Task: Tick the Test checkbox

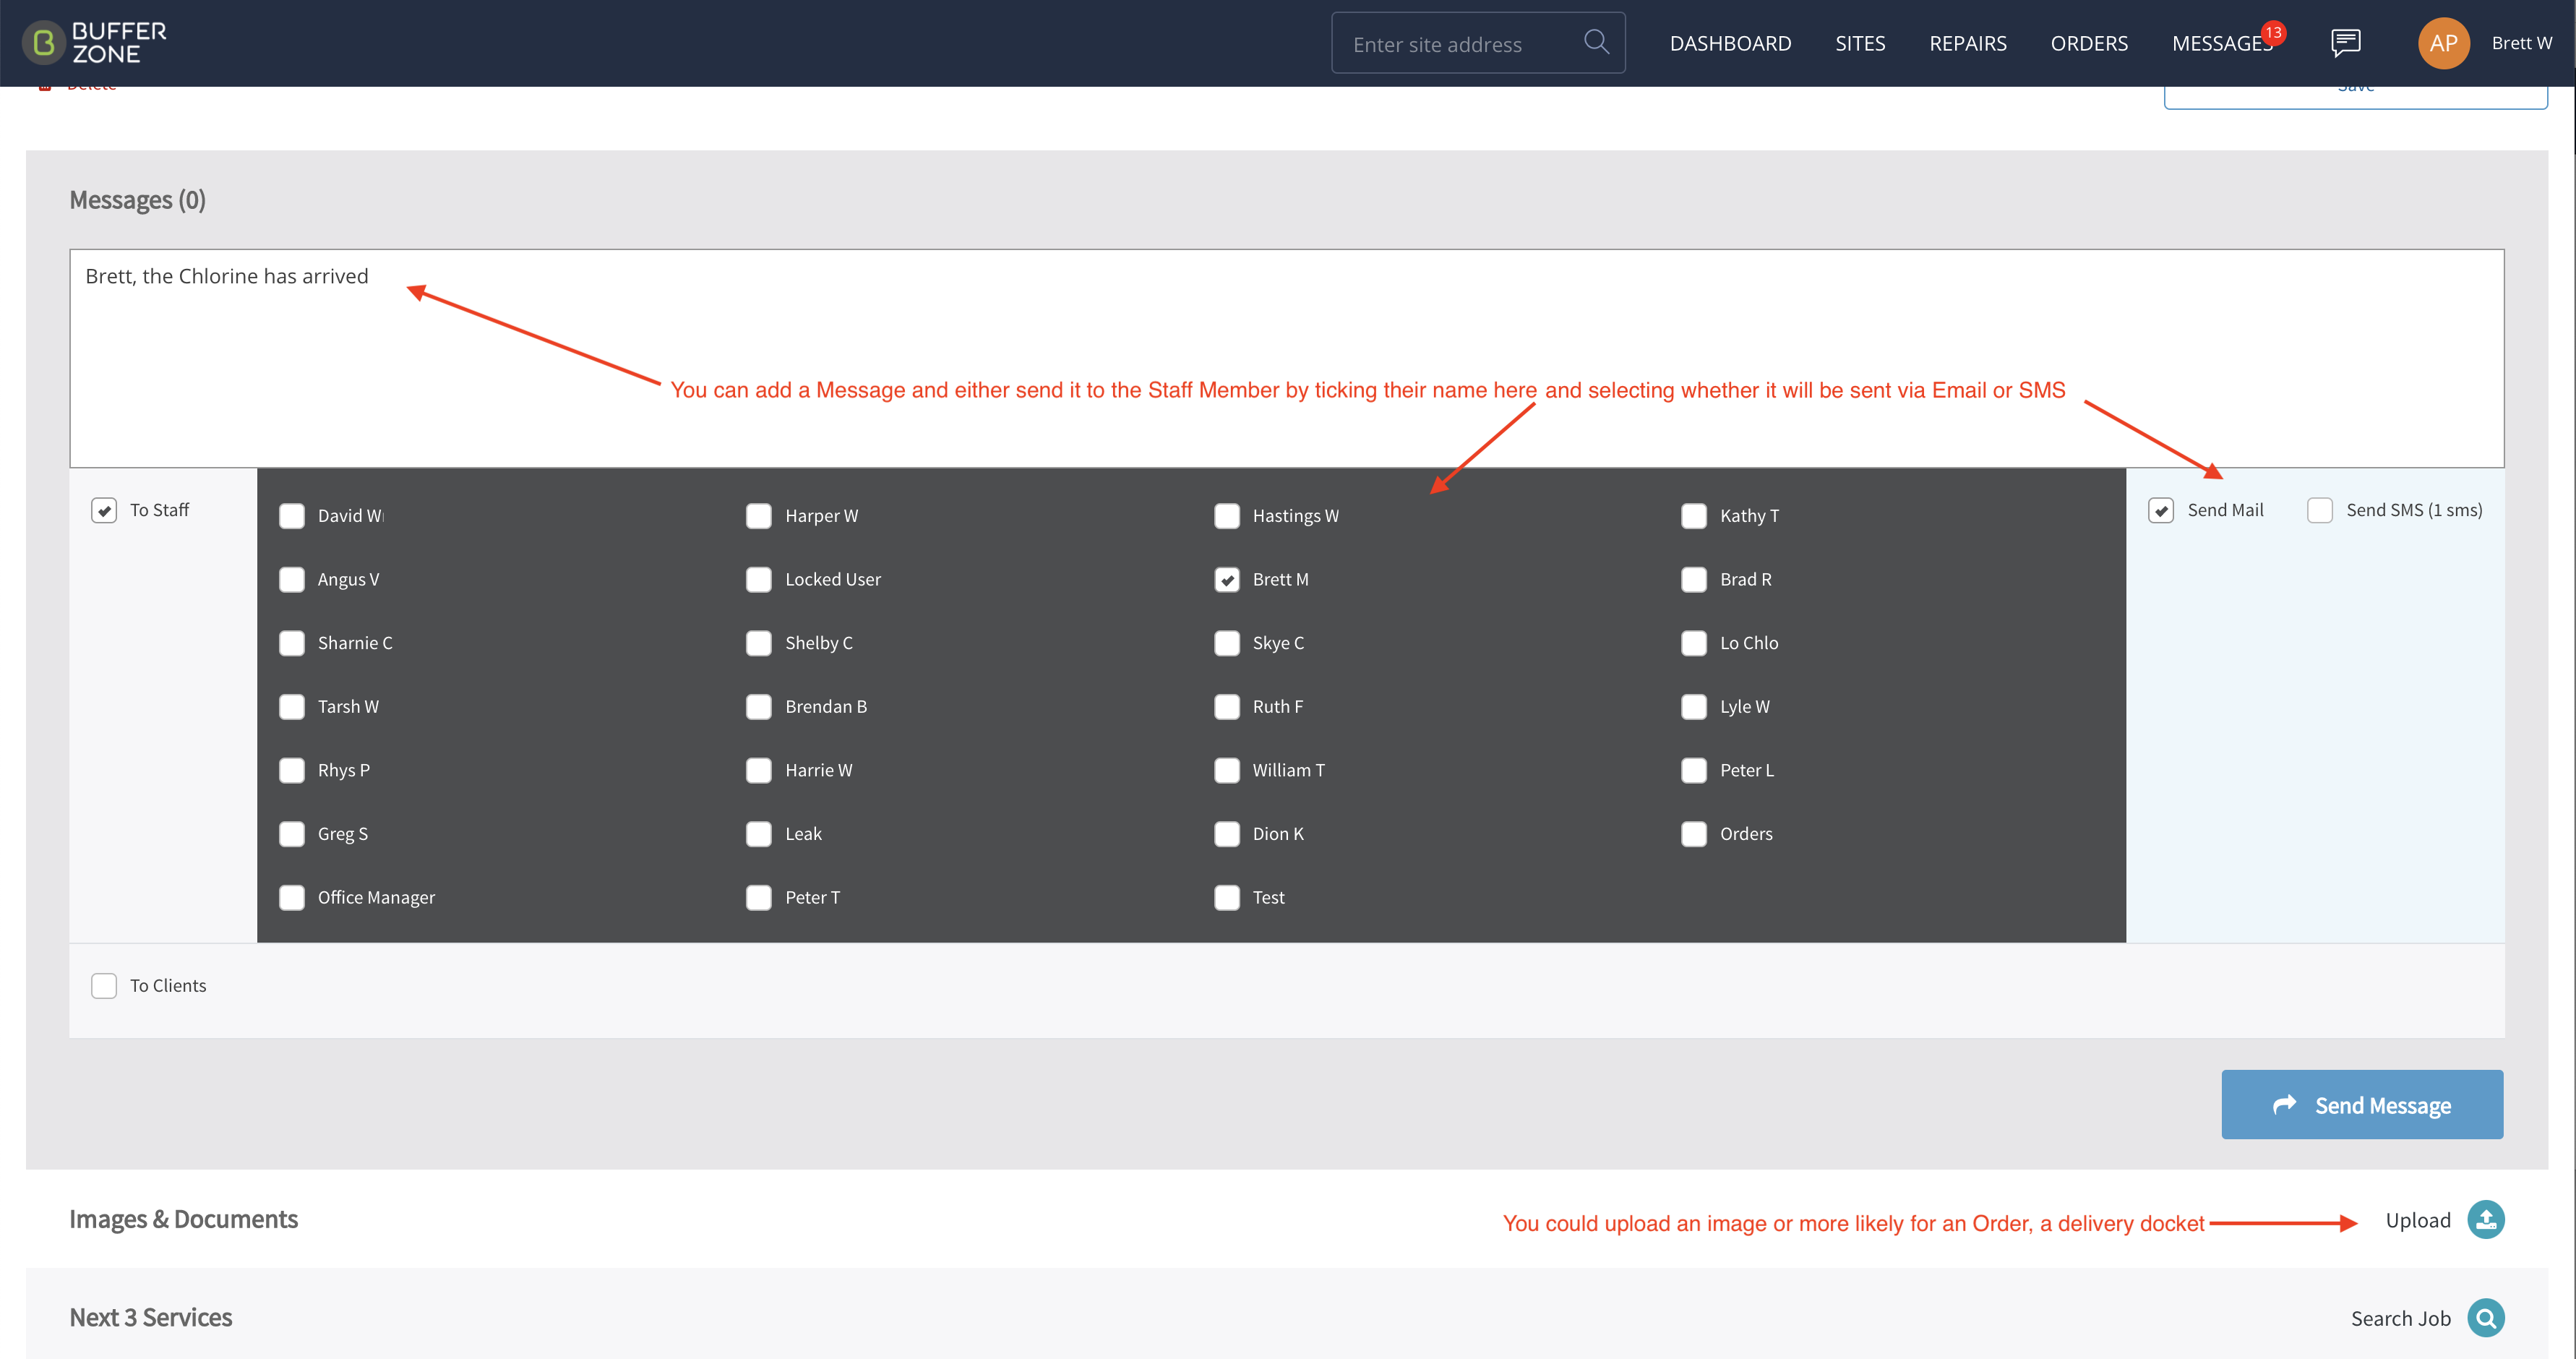Action: tap(1226, 897)
